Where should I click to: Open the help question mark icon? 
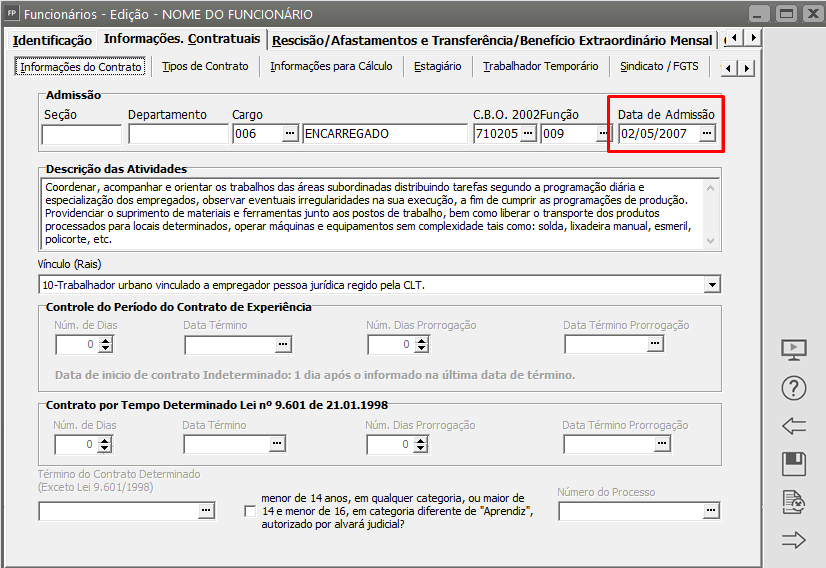794,388
